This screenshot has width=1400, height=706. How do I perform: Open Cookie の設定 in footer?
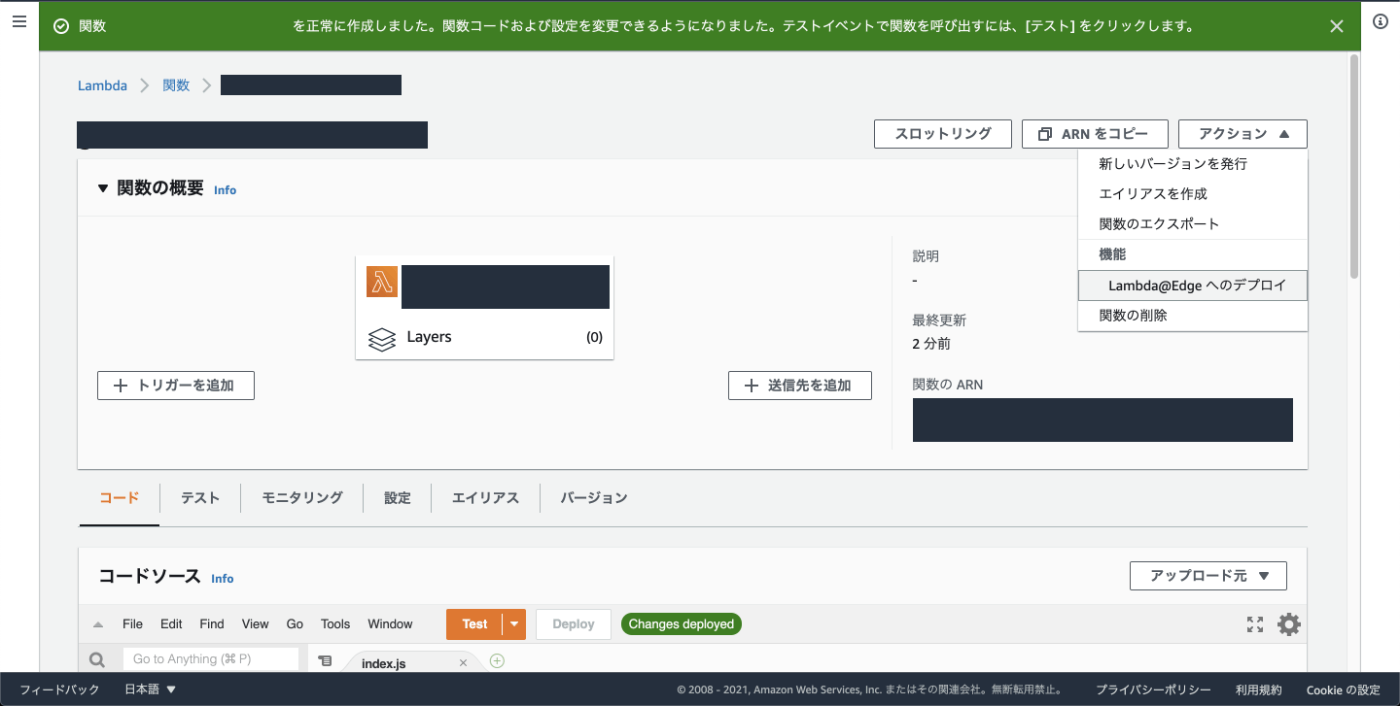point(1343,690)
